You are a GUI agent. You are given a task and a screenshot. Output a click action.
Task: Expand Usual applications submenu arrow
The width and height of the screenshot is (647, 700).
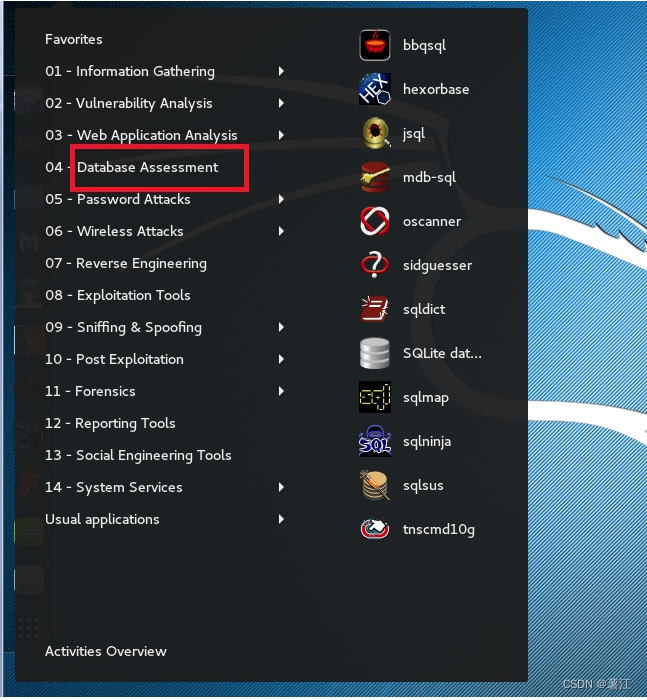[281, 519]
